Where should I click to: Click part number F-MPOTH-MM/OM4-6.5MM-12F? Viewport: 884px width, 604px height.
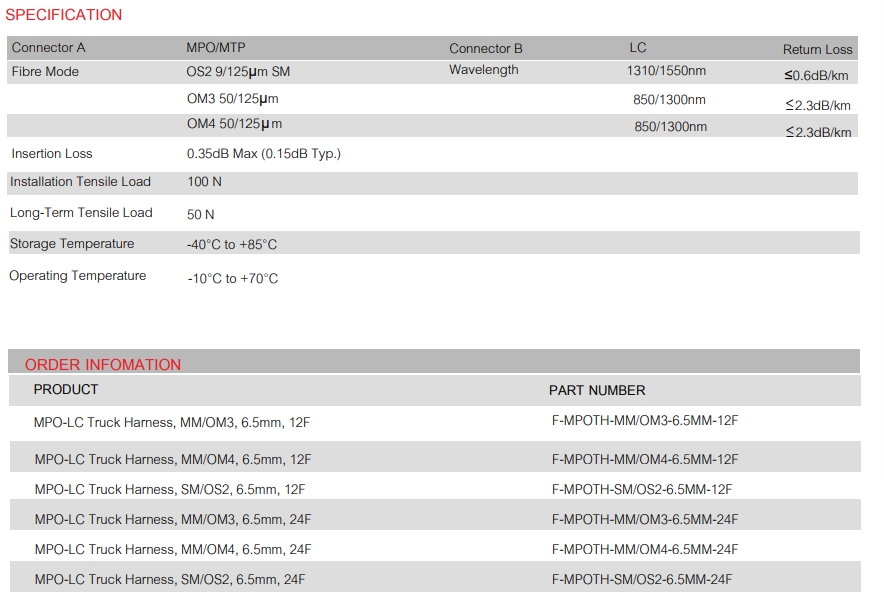tap(644, 460)
